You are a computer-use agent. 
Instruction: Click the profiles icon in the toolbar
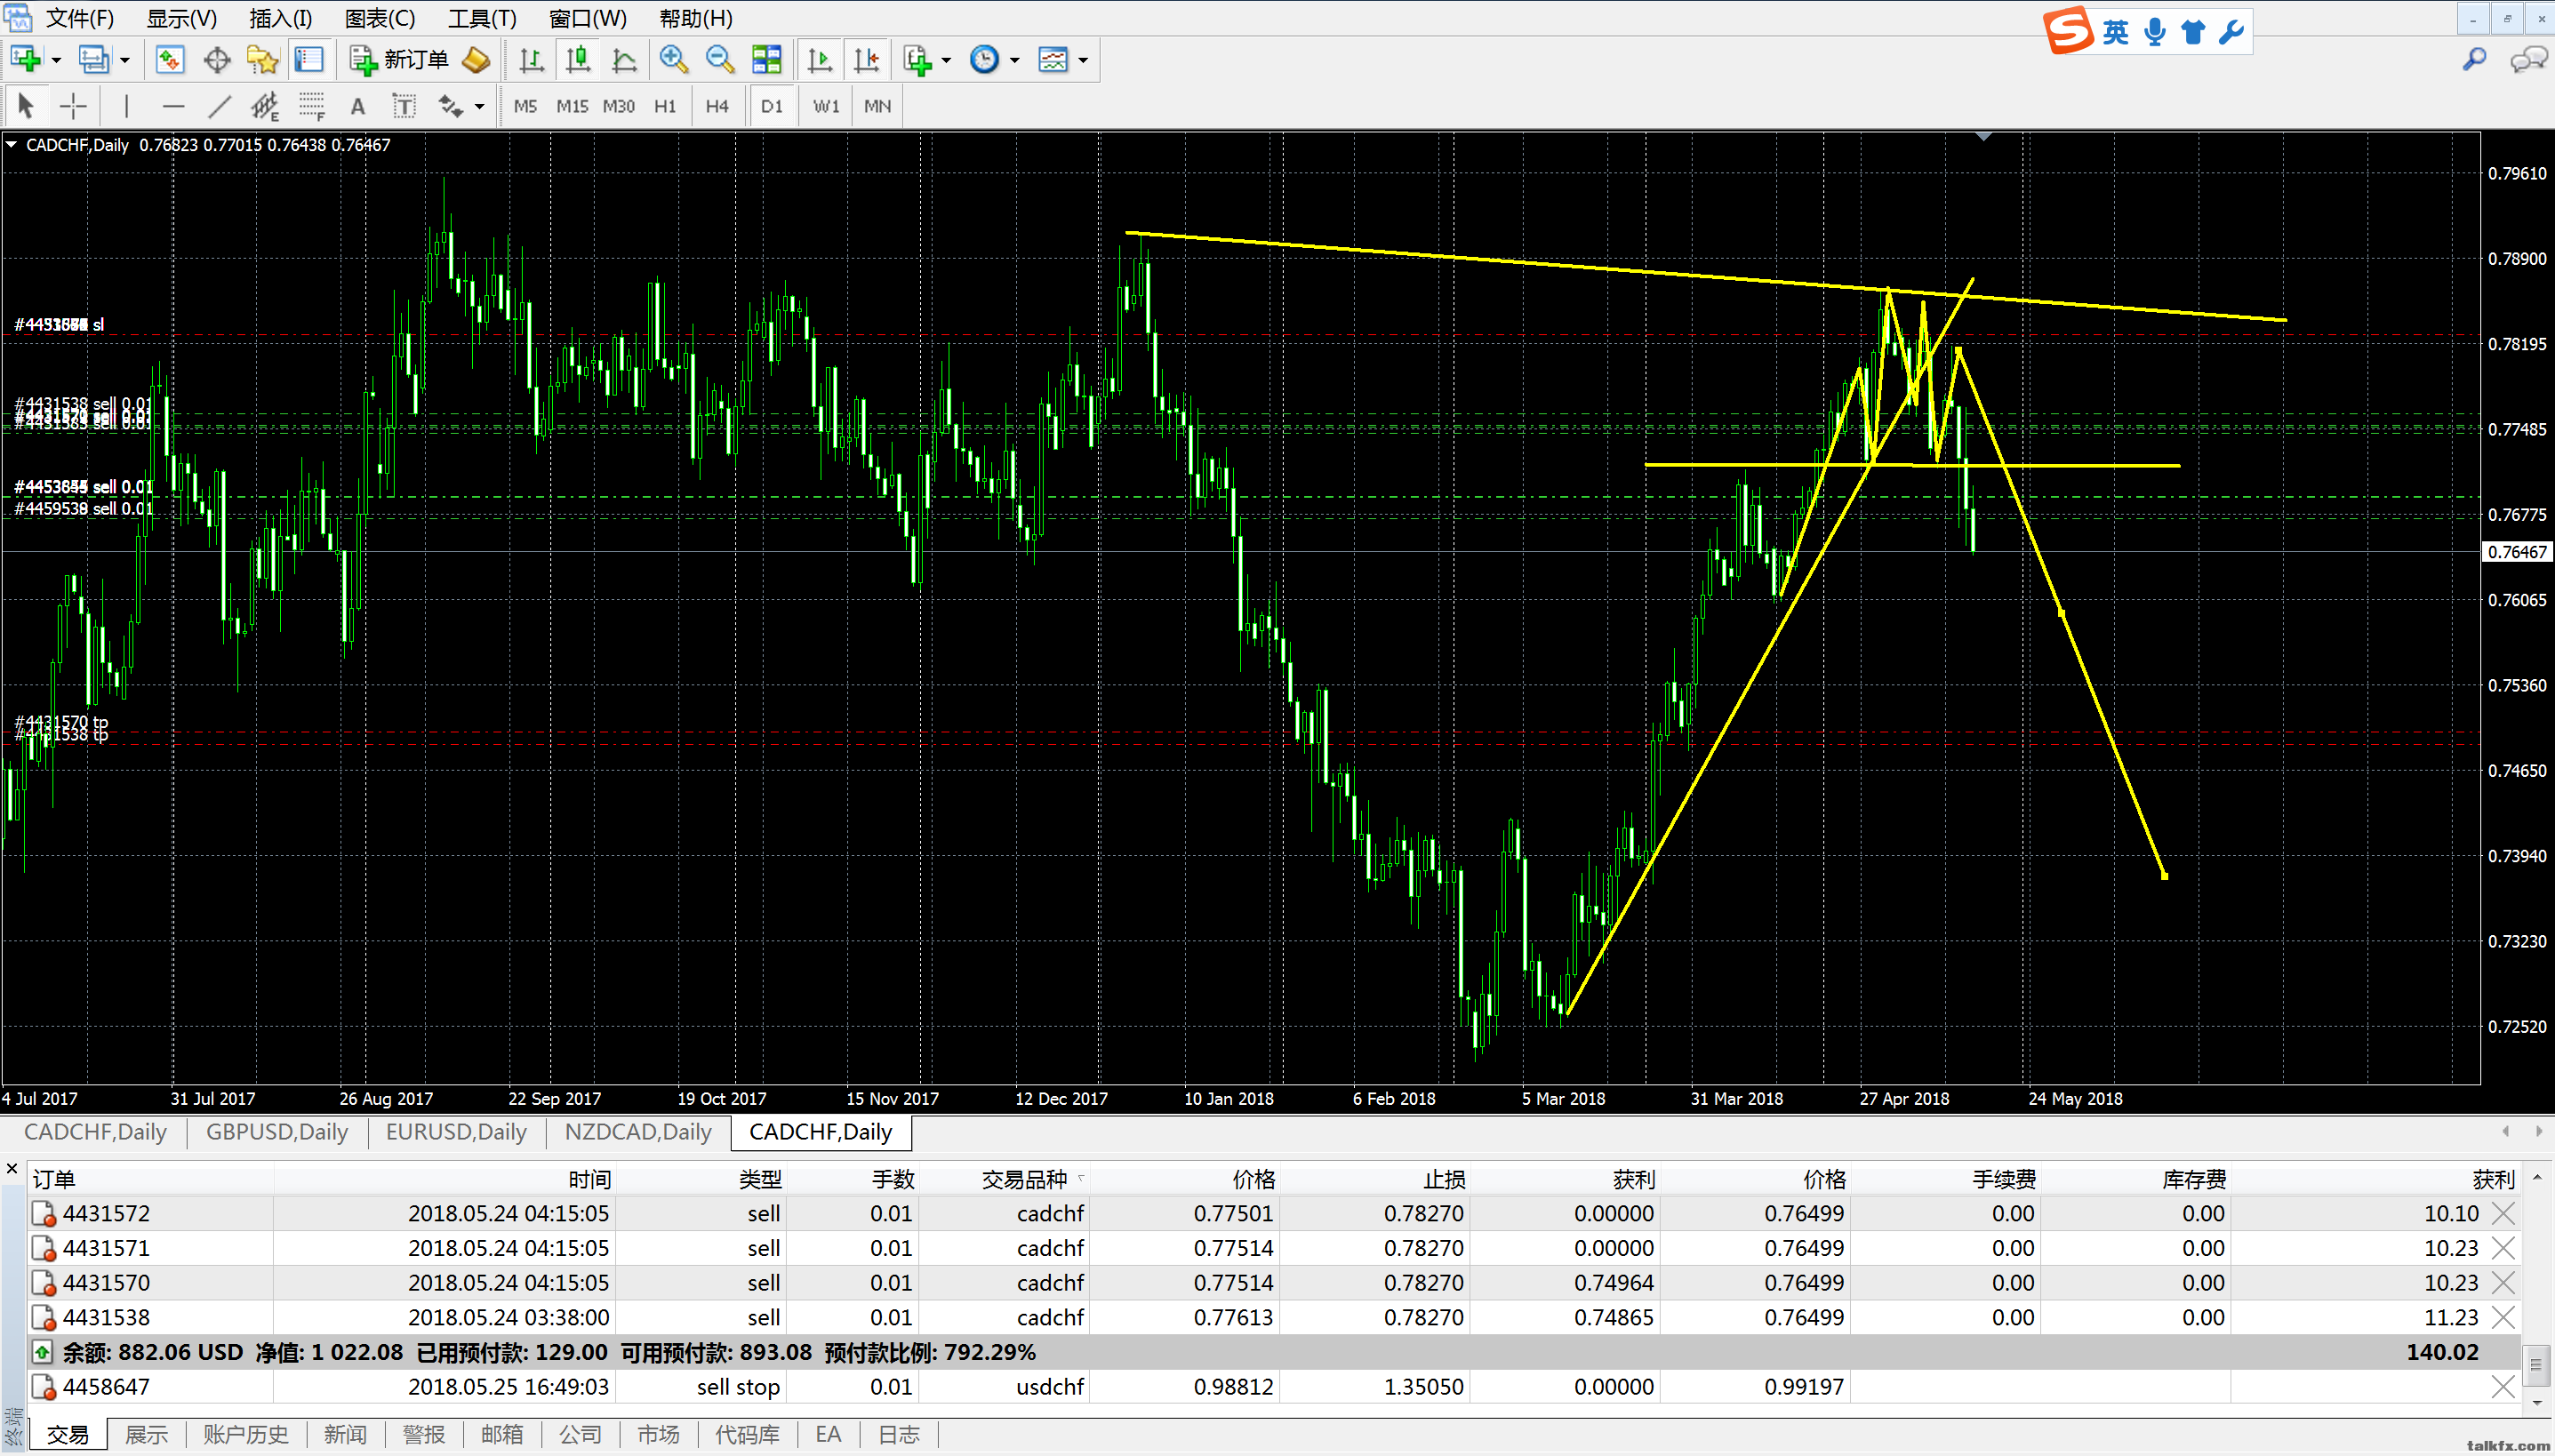pos(94,60)
